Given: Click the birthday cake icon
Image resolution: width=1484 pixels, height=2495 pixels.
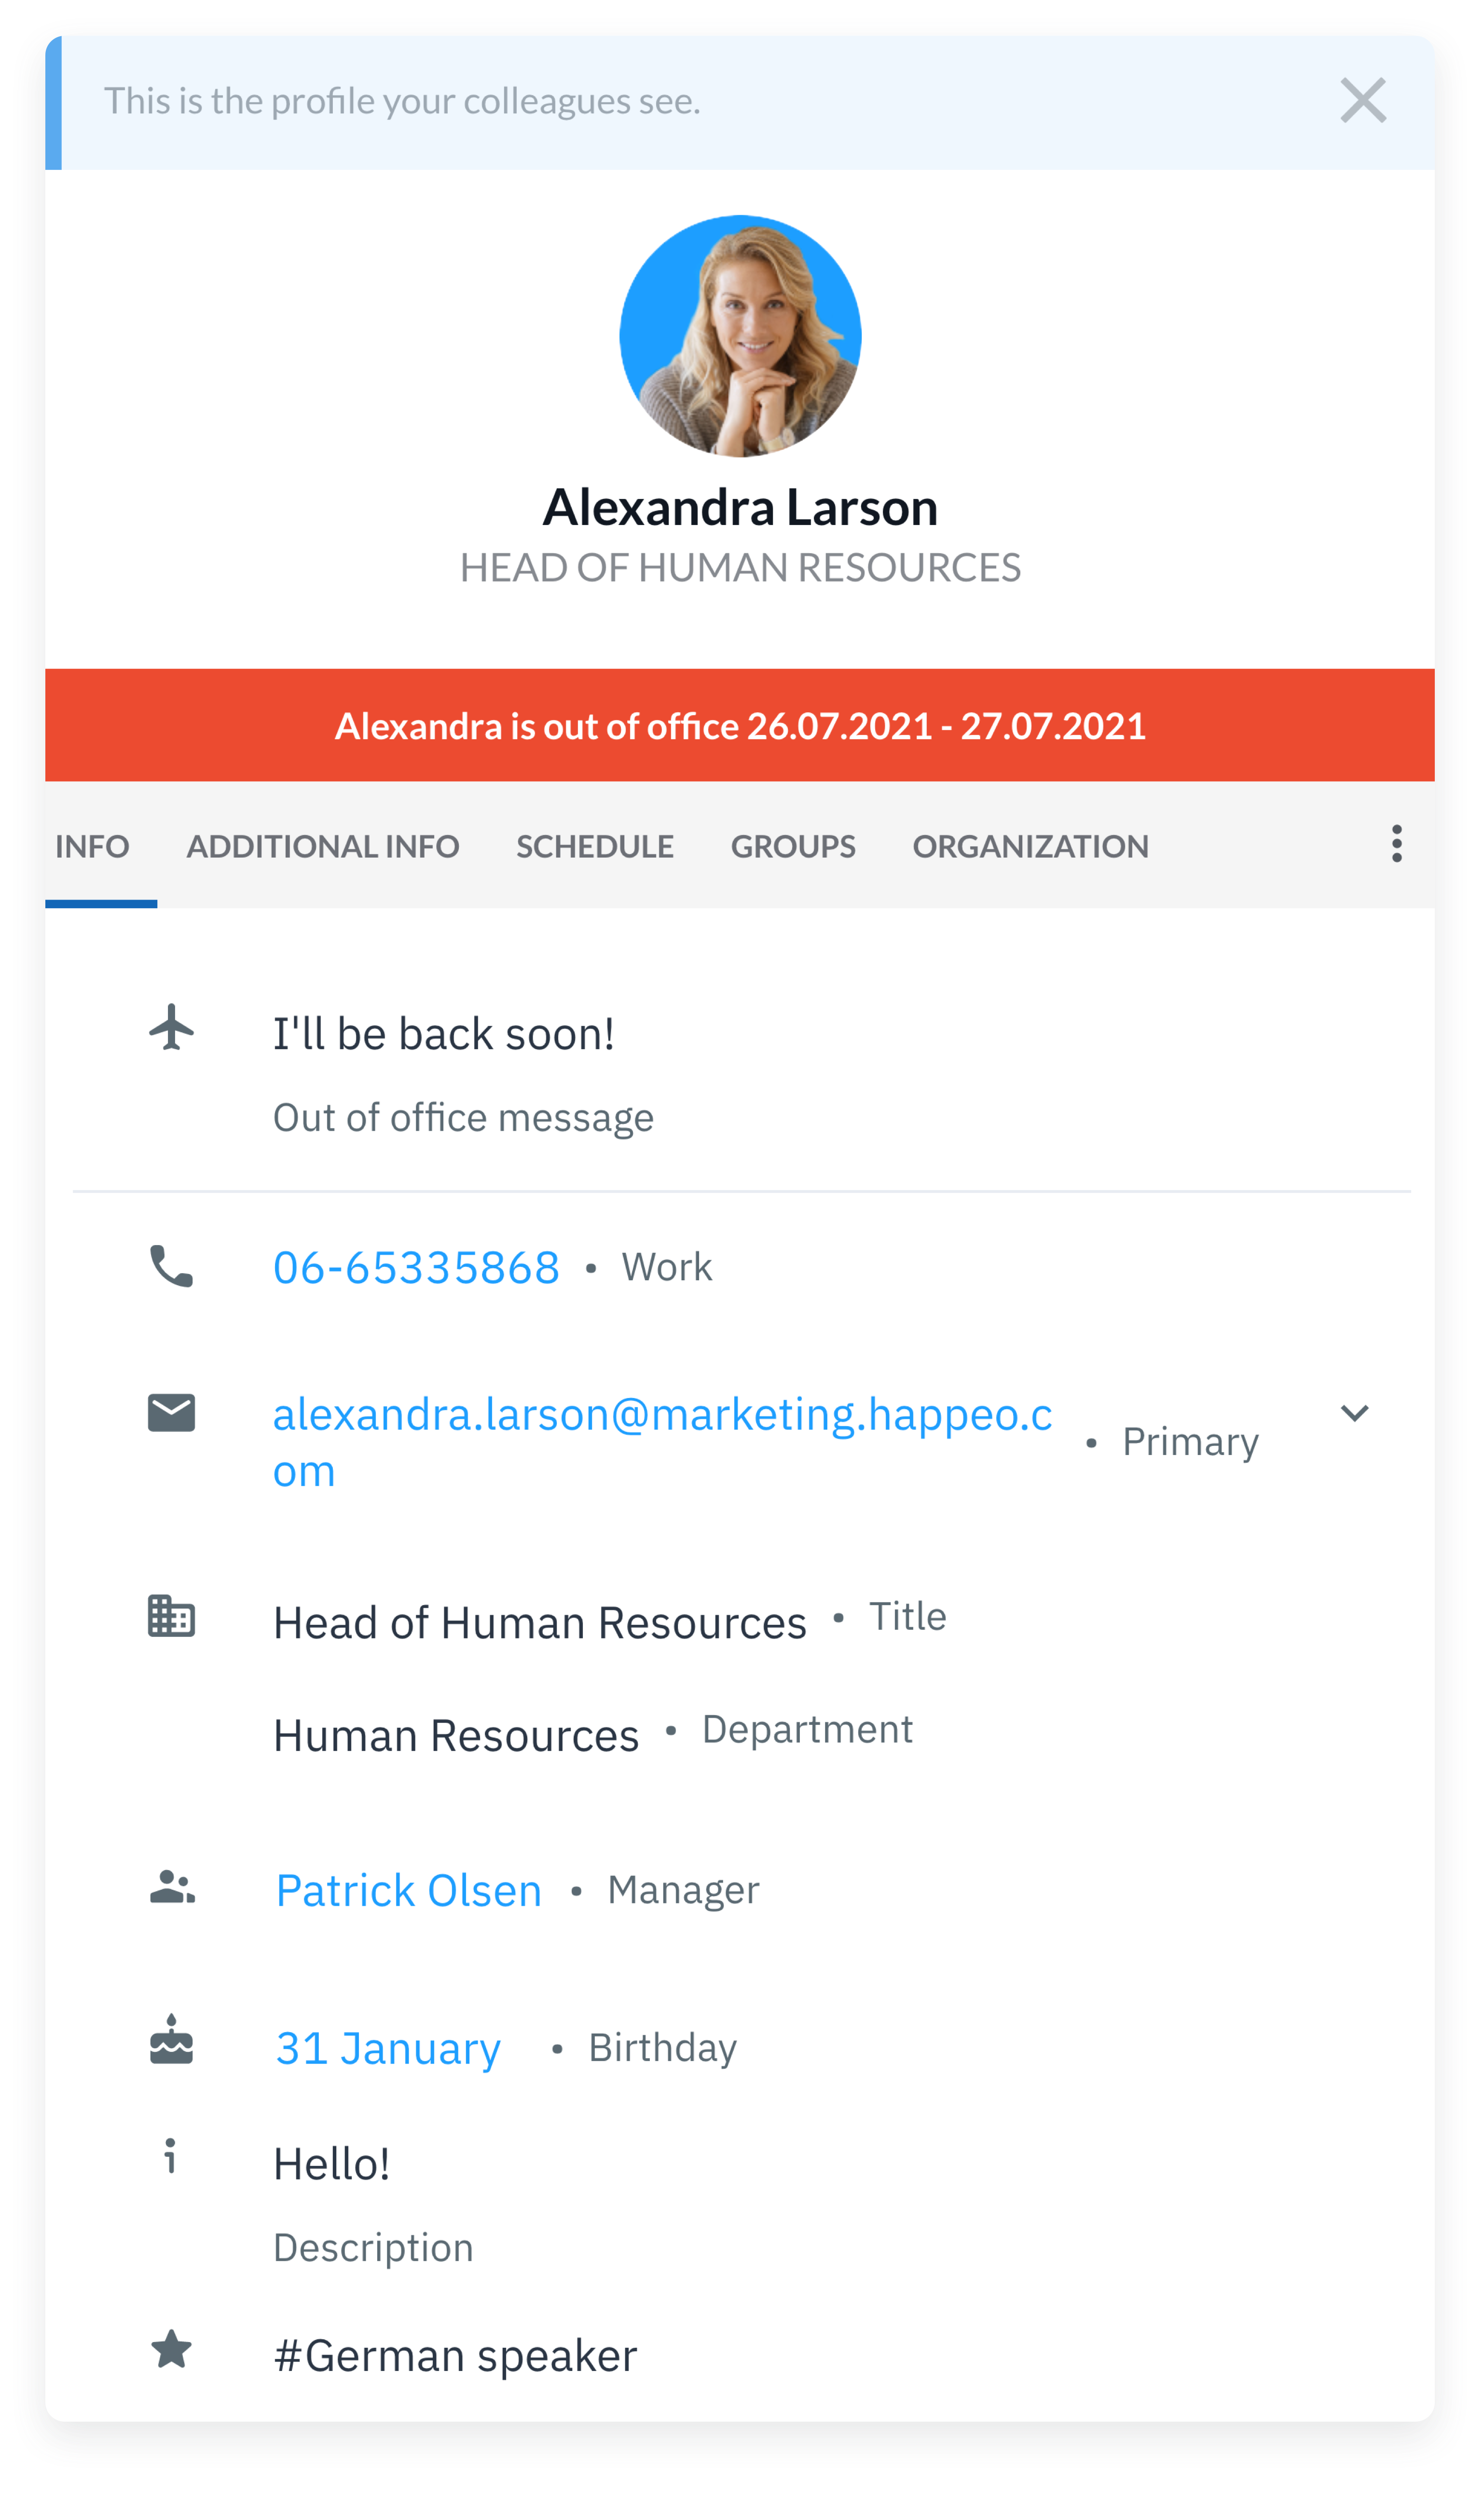Looking at the screenshot, I should point(172,2041).
